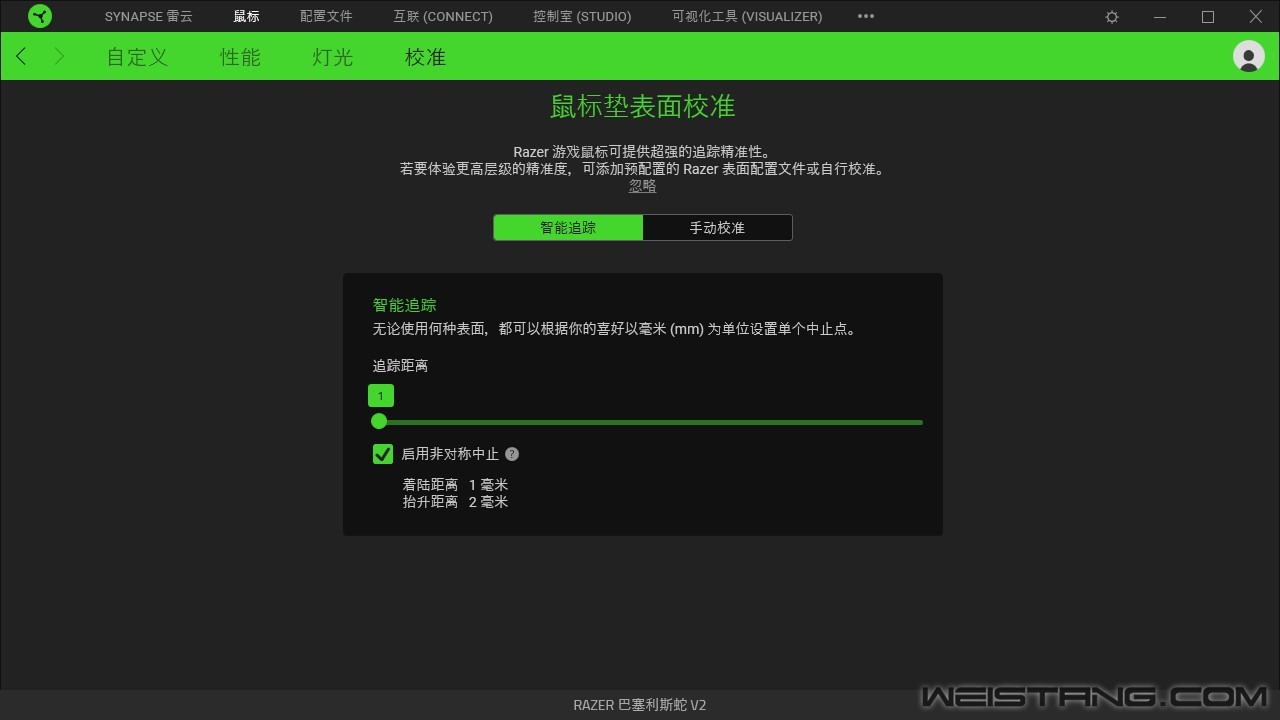Open the 控制室 (STUDIO) tab

click(x=582, y=16)
